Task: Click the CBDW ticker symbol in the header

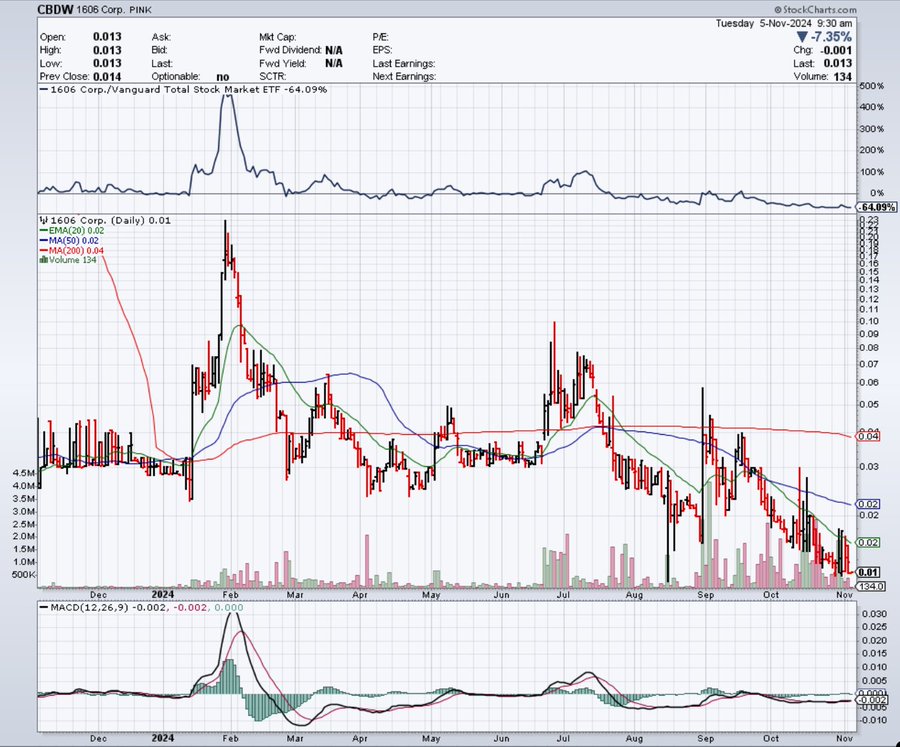Action: click(x=55, y=10)
